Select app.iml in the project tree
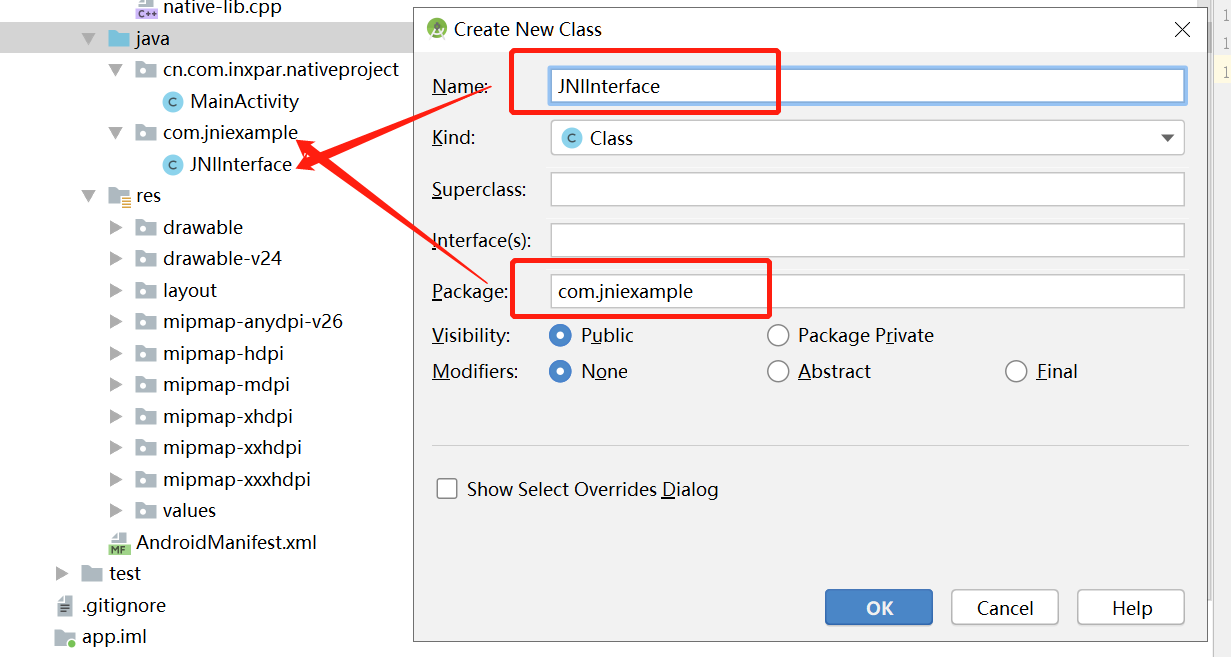Viewport: 1231px width, 657px height. click(115, 637)
